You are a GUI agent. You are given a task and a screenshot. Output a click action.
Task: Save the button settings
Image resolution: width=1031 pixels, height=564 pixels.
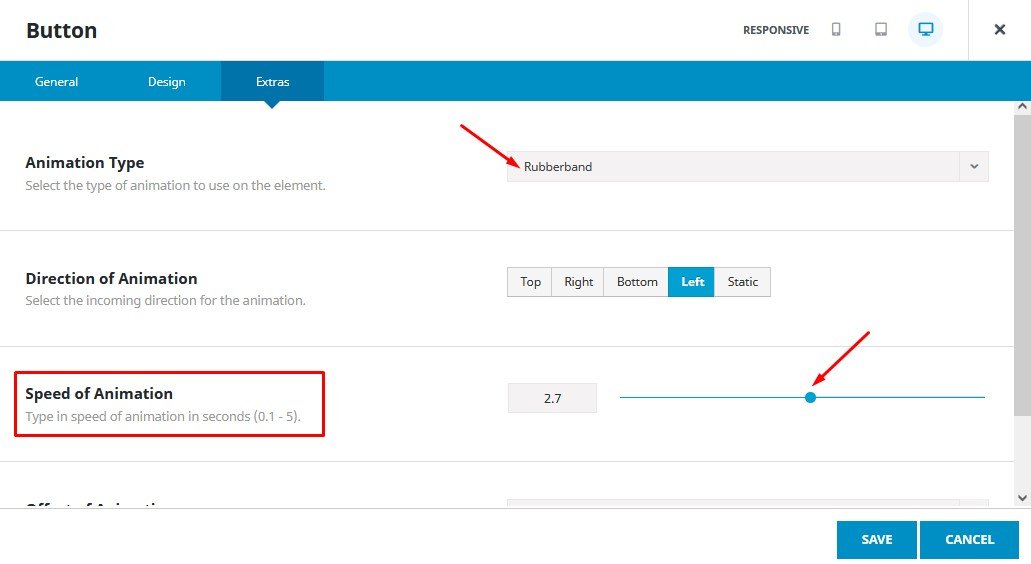click(876, 540)
